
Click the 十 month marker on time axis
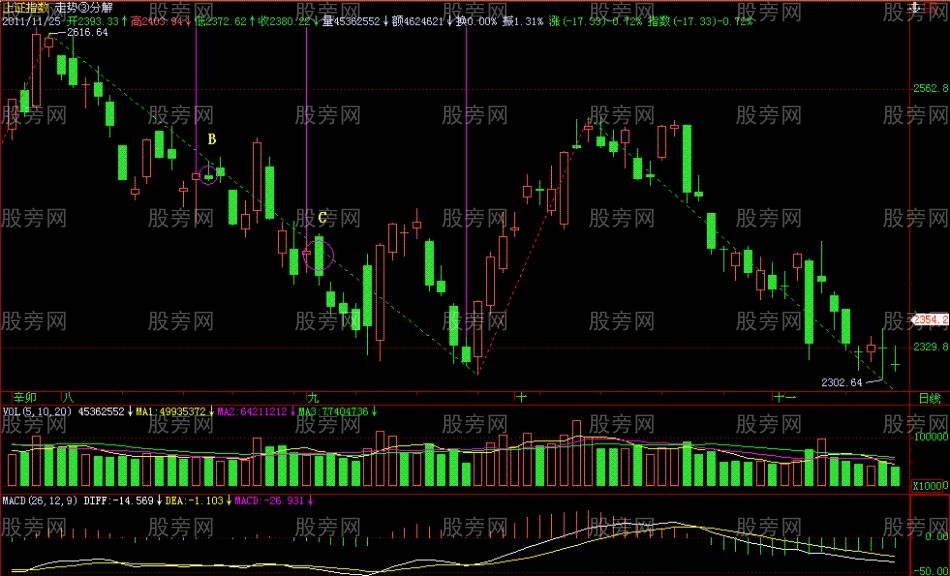[522, 399]
